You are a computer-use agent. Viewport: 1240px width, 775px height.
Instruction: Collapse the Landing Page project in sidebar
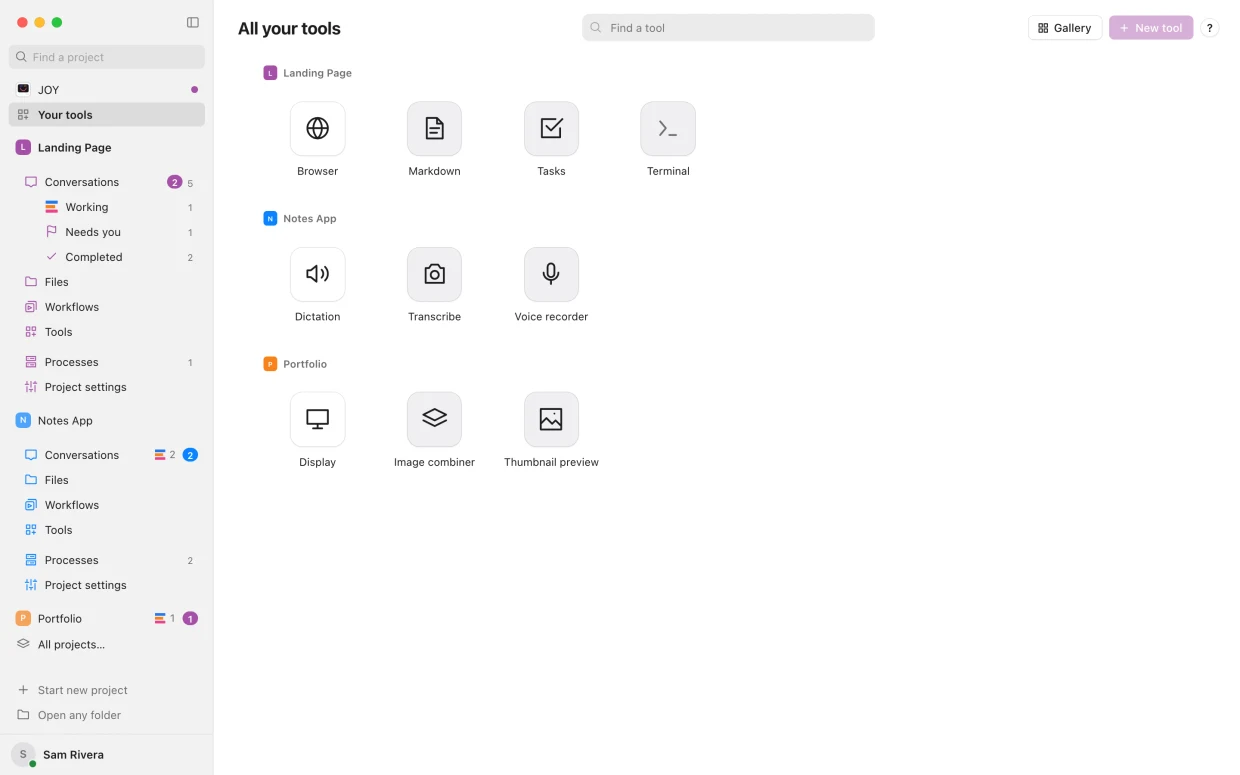coord(107,147)
